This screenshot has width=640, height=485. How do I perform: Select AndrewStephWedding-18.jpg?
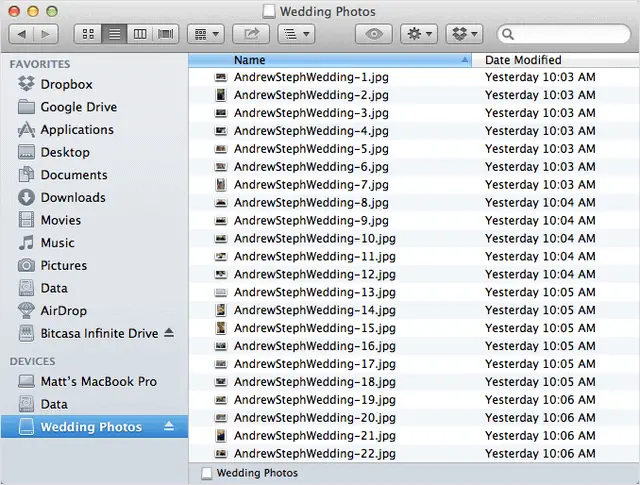click(x=414, y=382)
